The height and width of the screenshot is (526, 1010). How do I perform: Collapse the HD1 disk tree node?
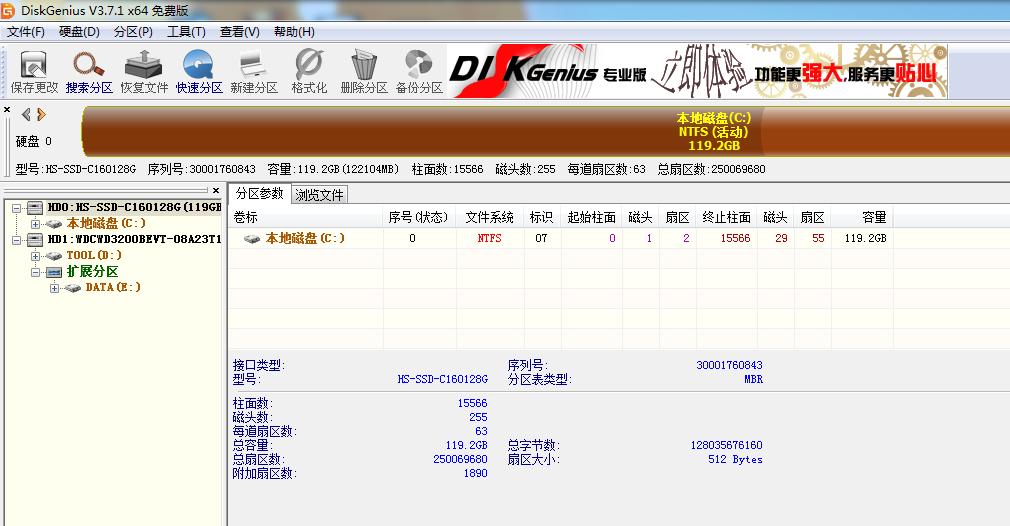coord(17,240)
